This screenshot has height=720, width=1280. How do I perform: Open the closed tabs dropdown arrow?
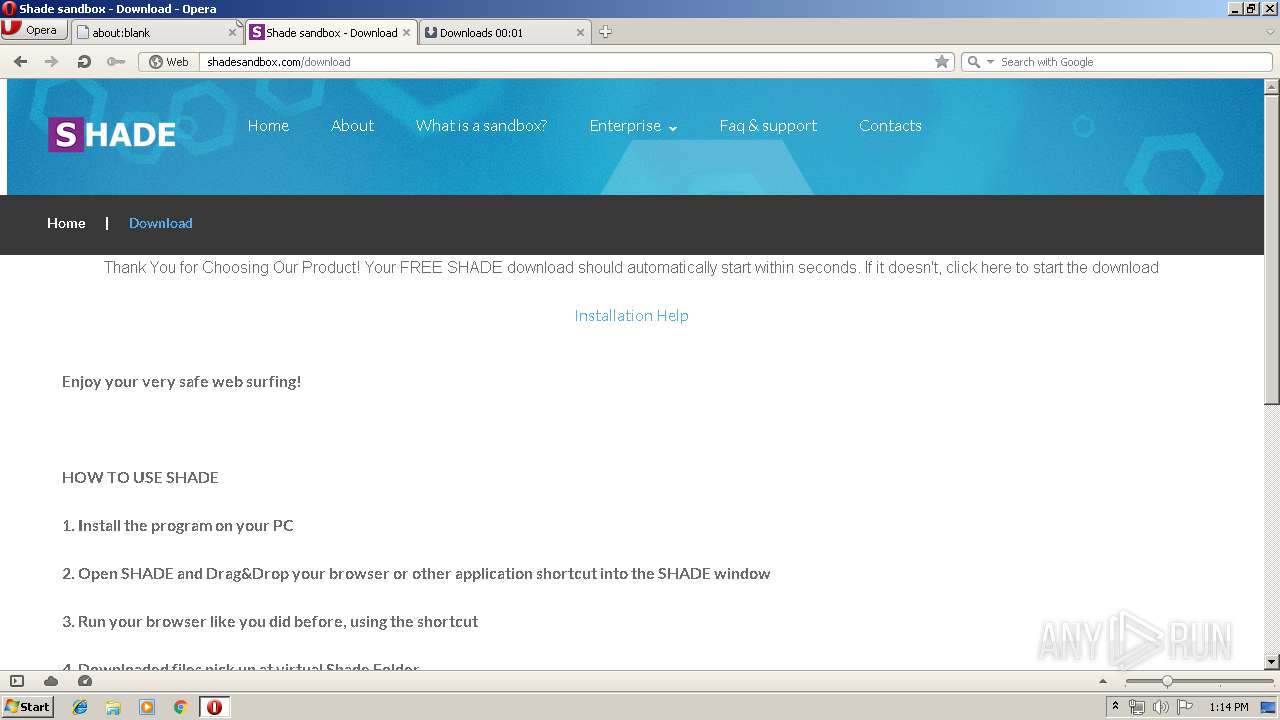tap(1270, 32)
